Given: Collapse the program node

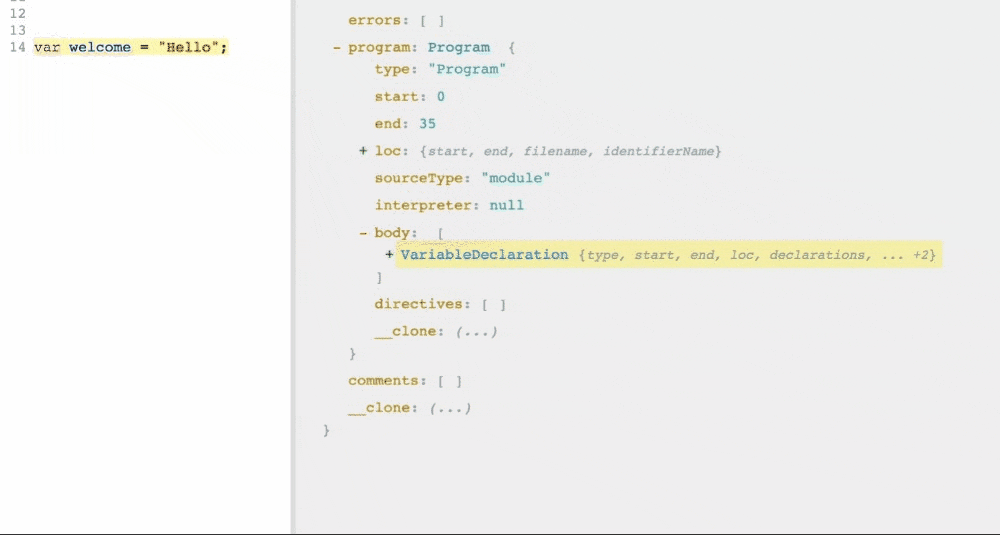Looking at the screenshot, I should 336,48.
